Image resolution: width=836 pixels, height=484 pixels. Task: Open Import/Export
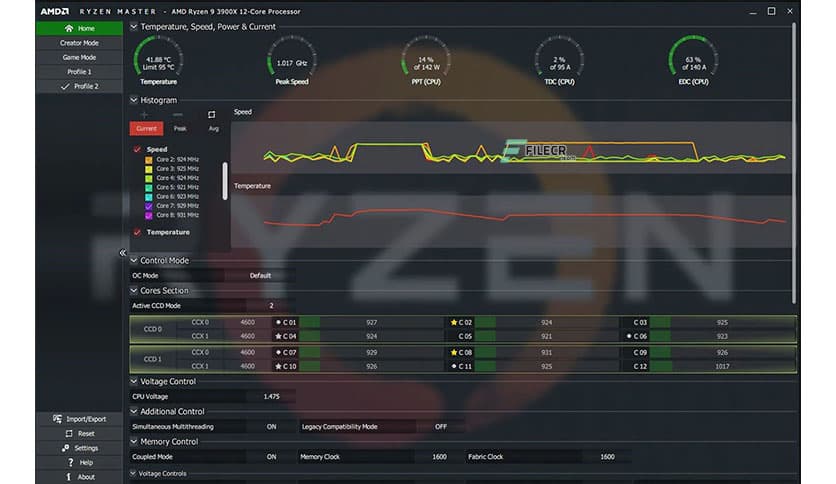79,419
